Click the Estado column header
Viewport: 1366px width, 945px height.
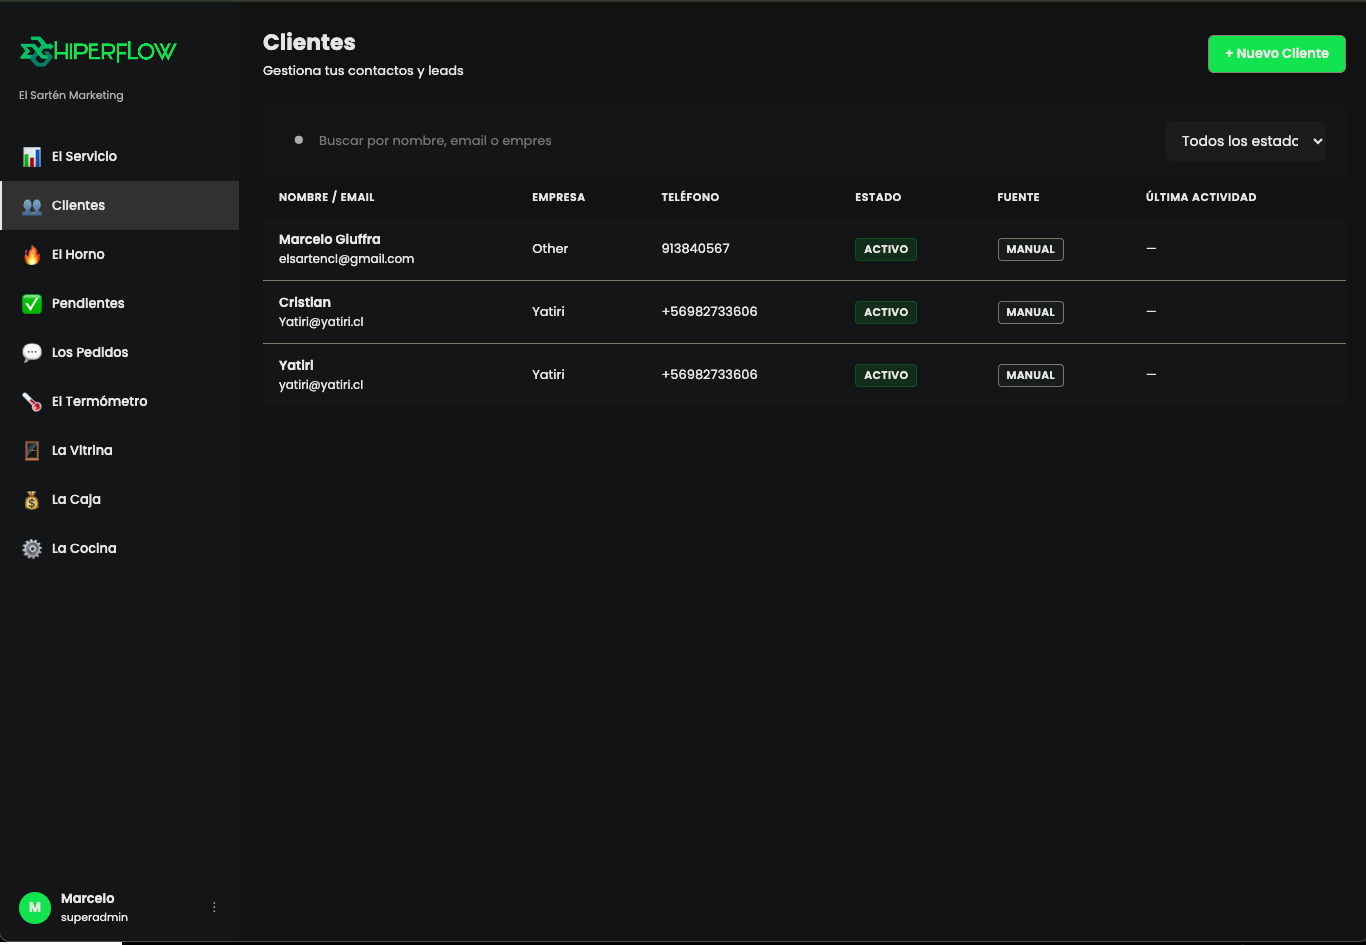tap(878, 197)
